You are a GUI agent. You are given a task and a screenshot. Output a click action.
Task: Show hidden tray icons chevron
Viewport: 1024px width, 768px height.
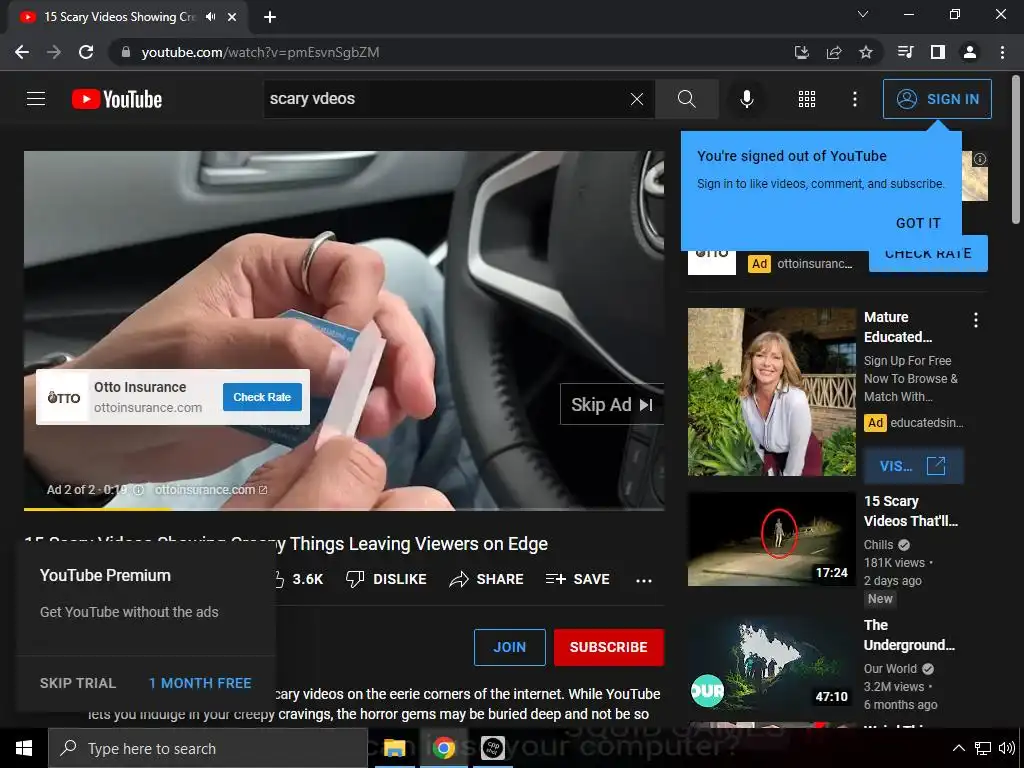pyautogui.click(x=958, y=748)
